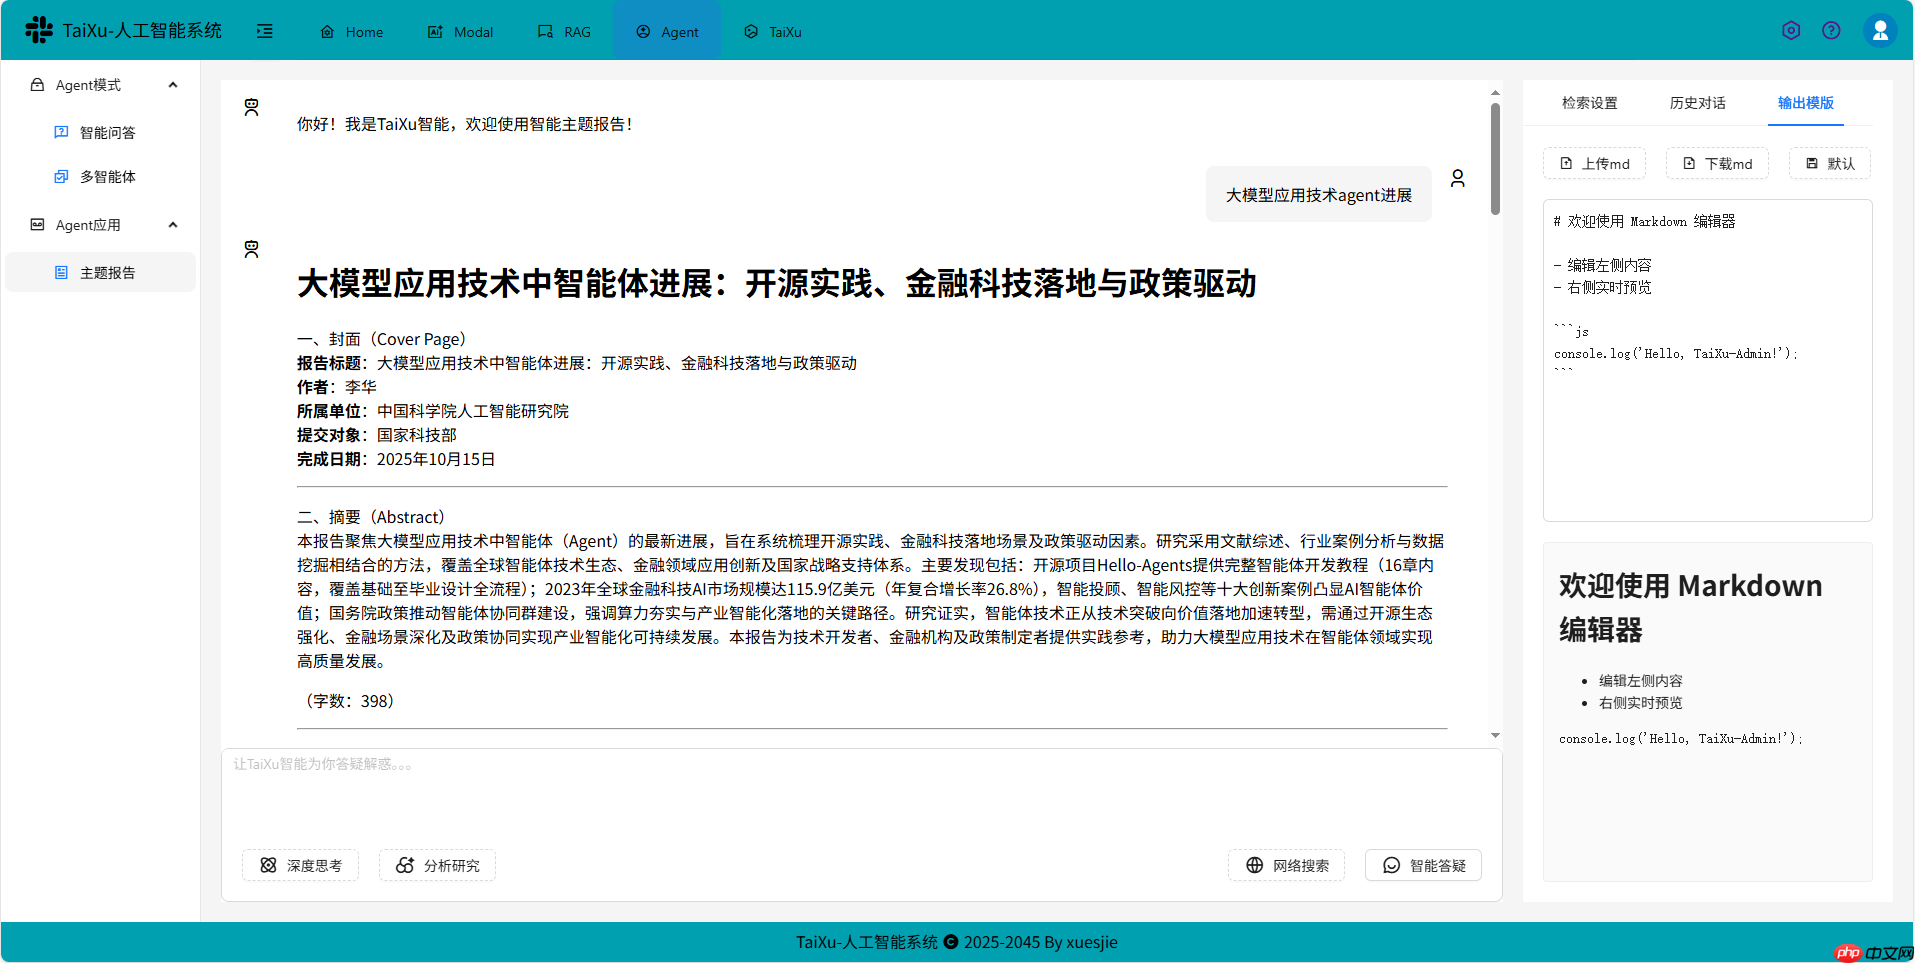Collapse the Agent应用 section
The width and height of the screenshot is (1915, 963).
click(x=172, y=224)
